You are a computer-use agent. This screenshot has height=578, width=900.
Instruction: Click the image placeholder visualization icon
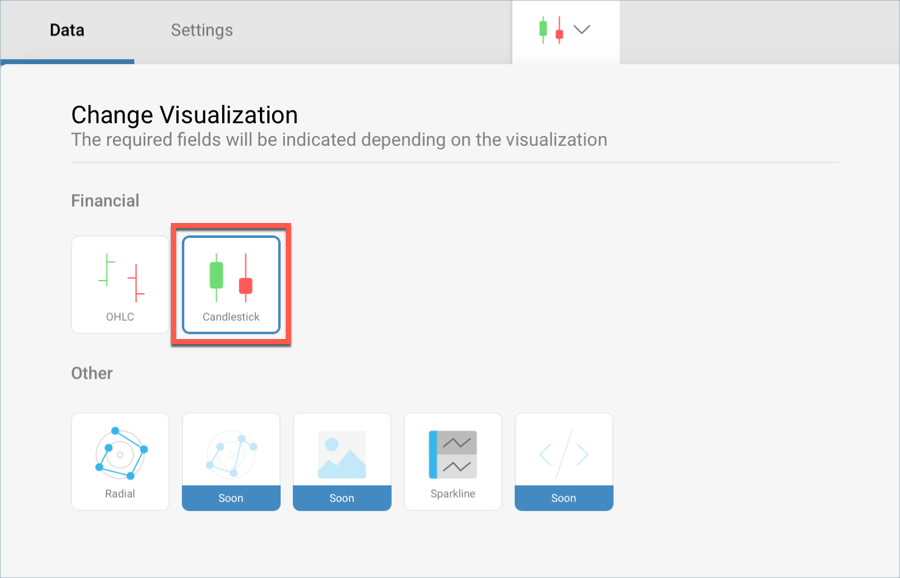point(342,452)
